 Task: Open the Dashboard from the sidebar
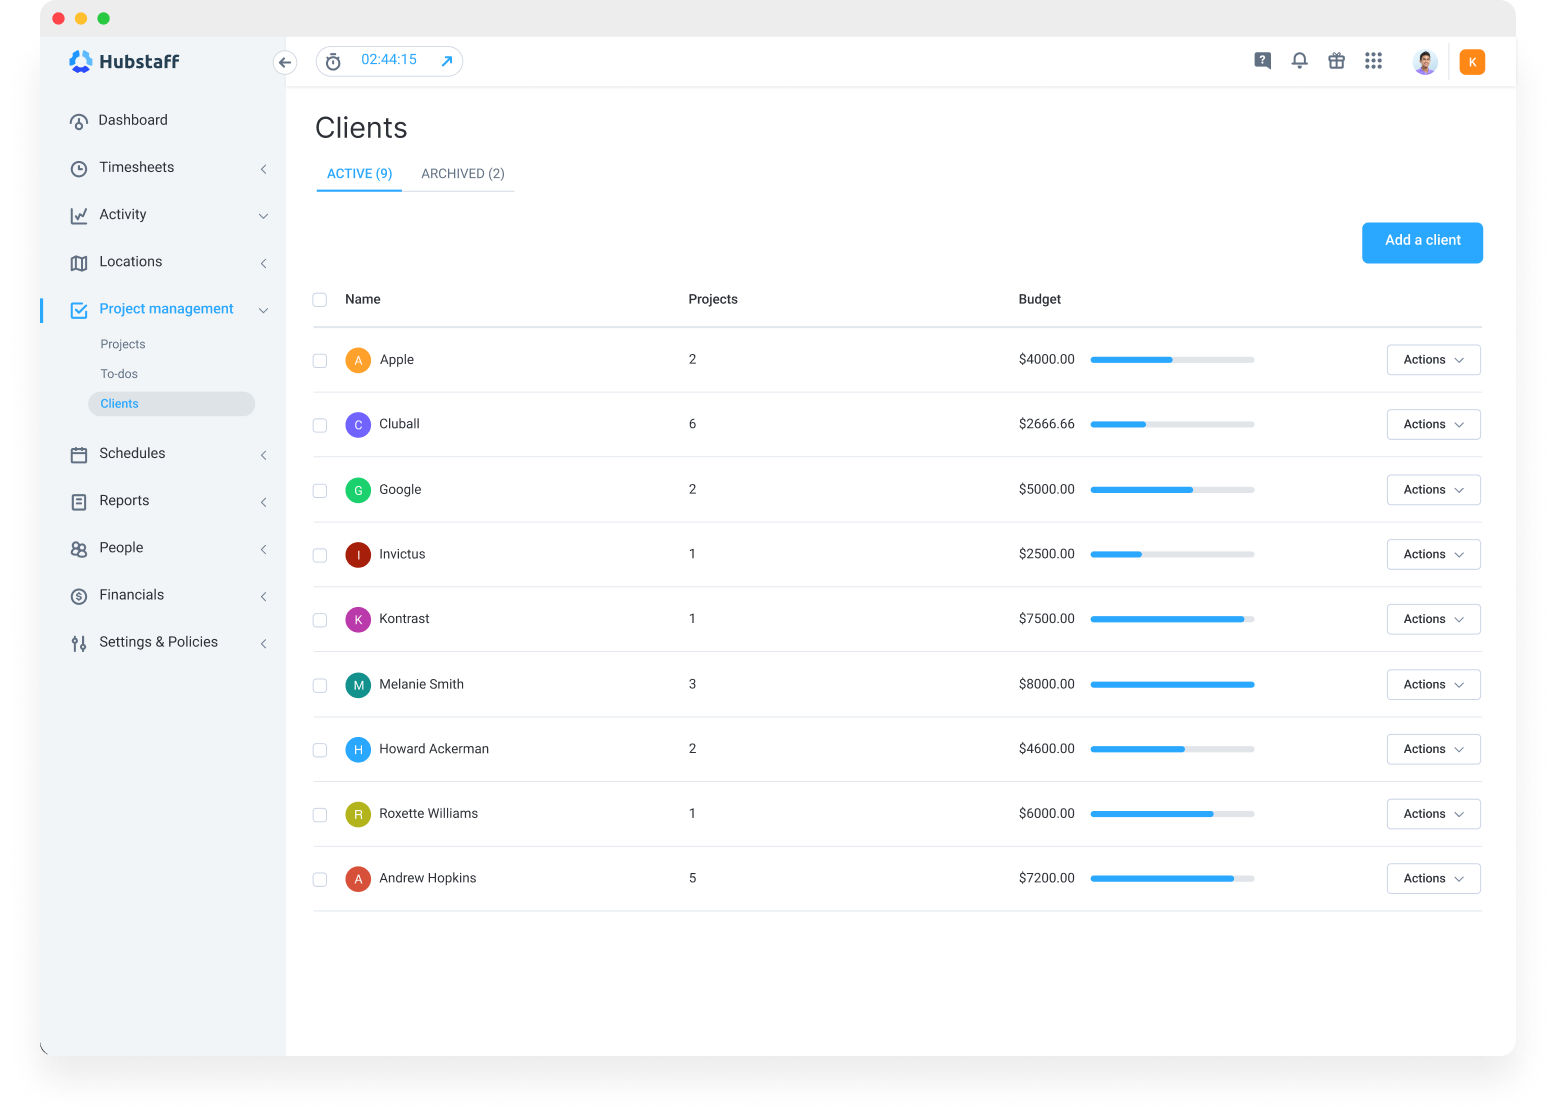click(132, 120)
